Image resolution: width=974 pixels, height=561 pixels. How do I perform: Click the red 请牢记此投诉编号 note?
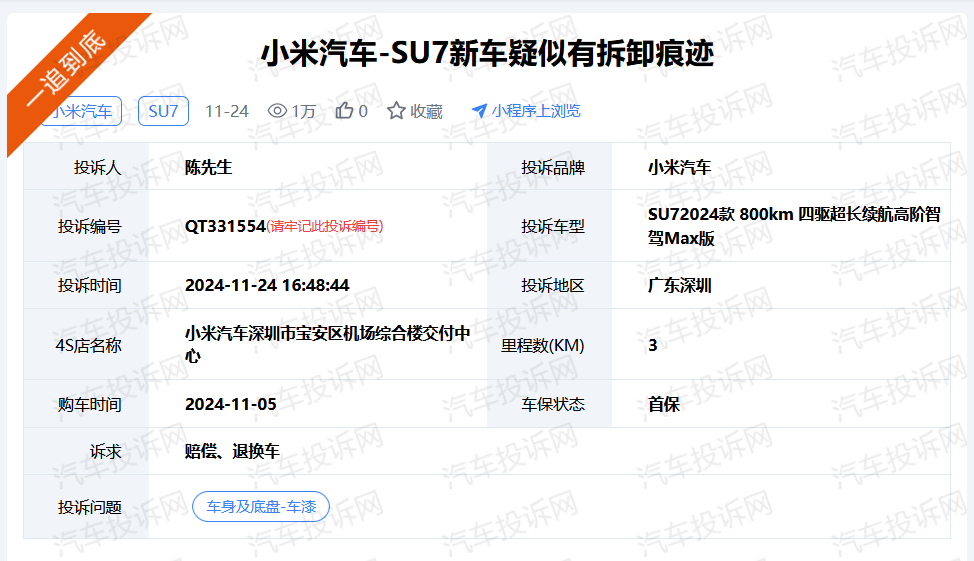(x=325, y=226)
